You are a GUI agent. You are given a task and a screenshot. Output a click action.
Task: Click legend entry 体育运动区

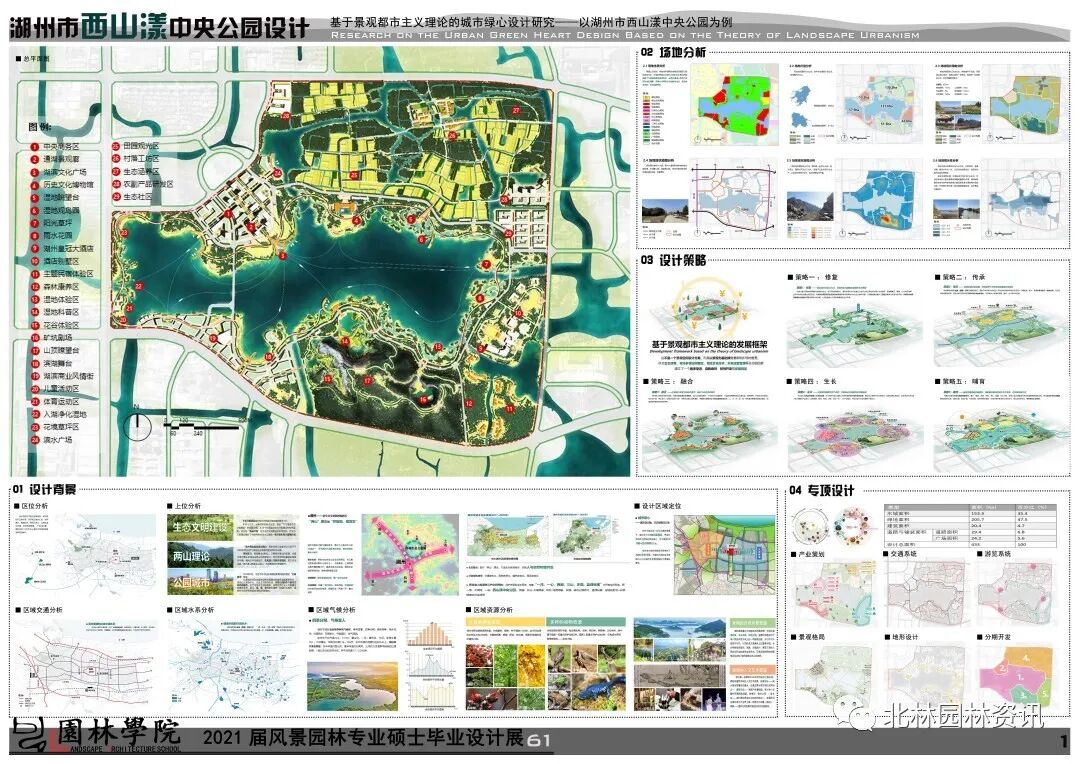coord(54,402)
